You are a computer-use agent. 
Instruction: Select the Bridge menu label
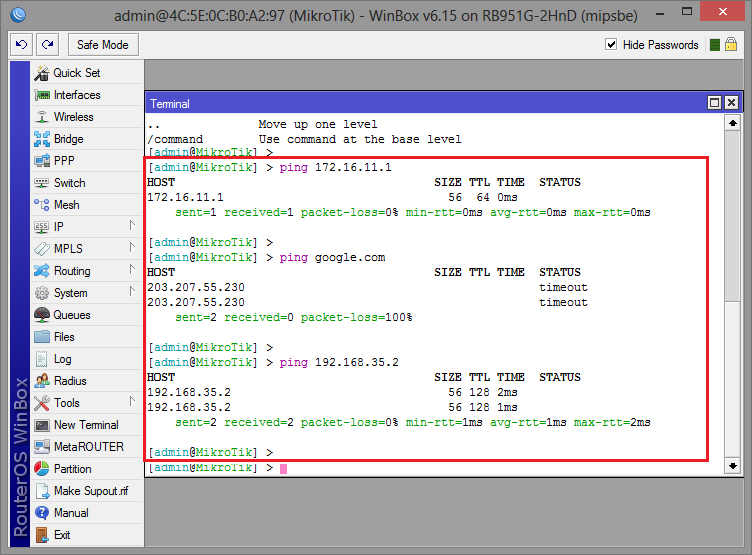[69, 139]
